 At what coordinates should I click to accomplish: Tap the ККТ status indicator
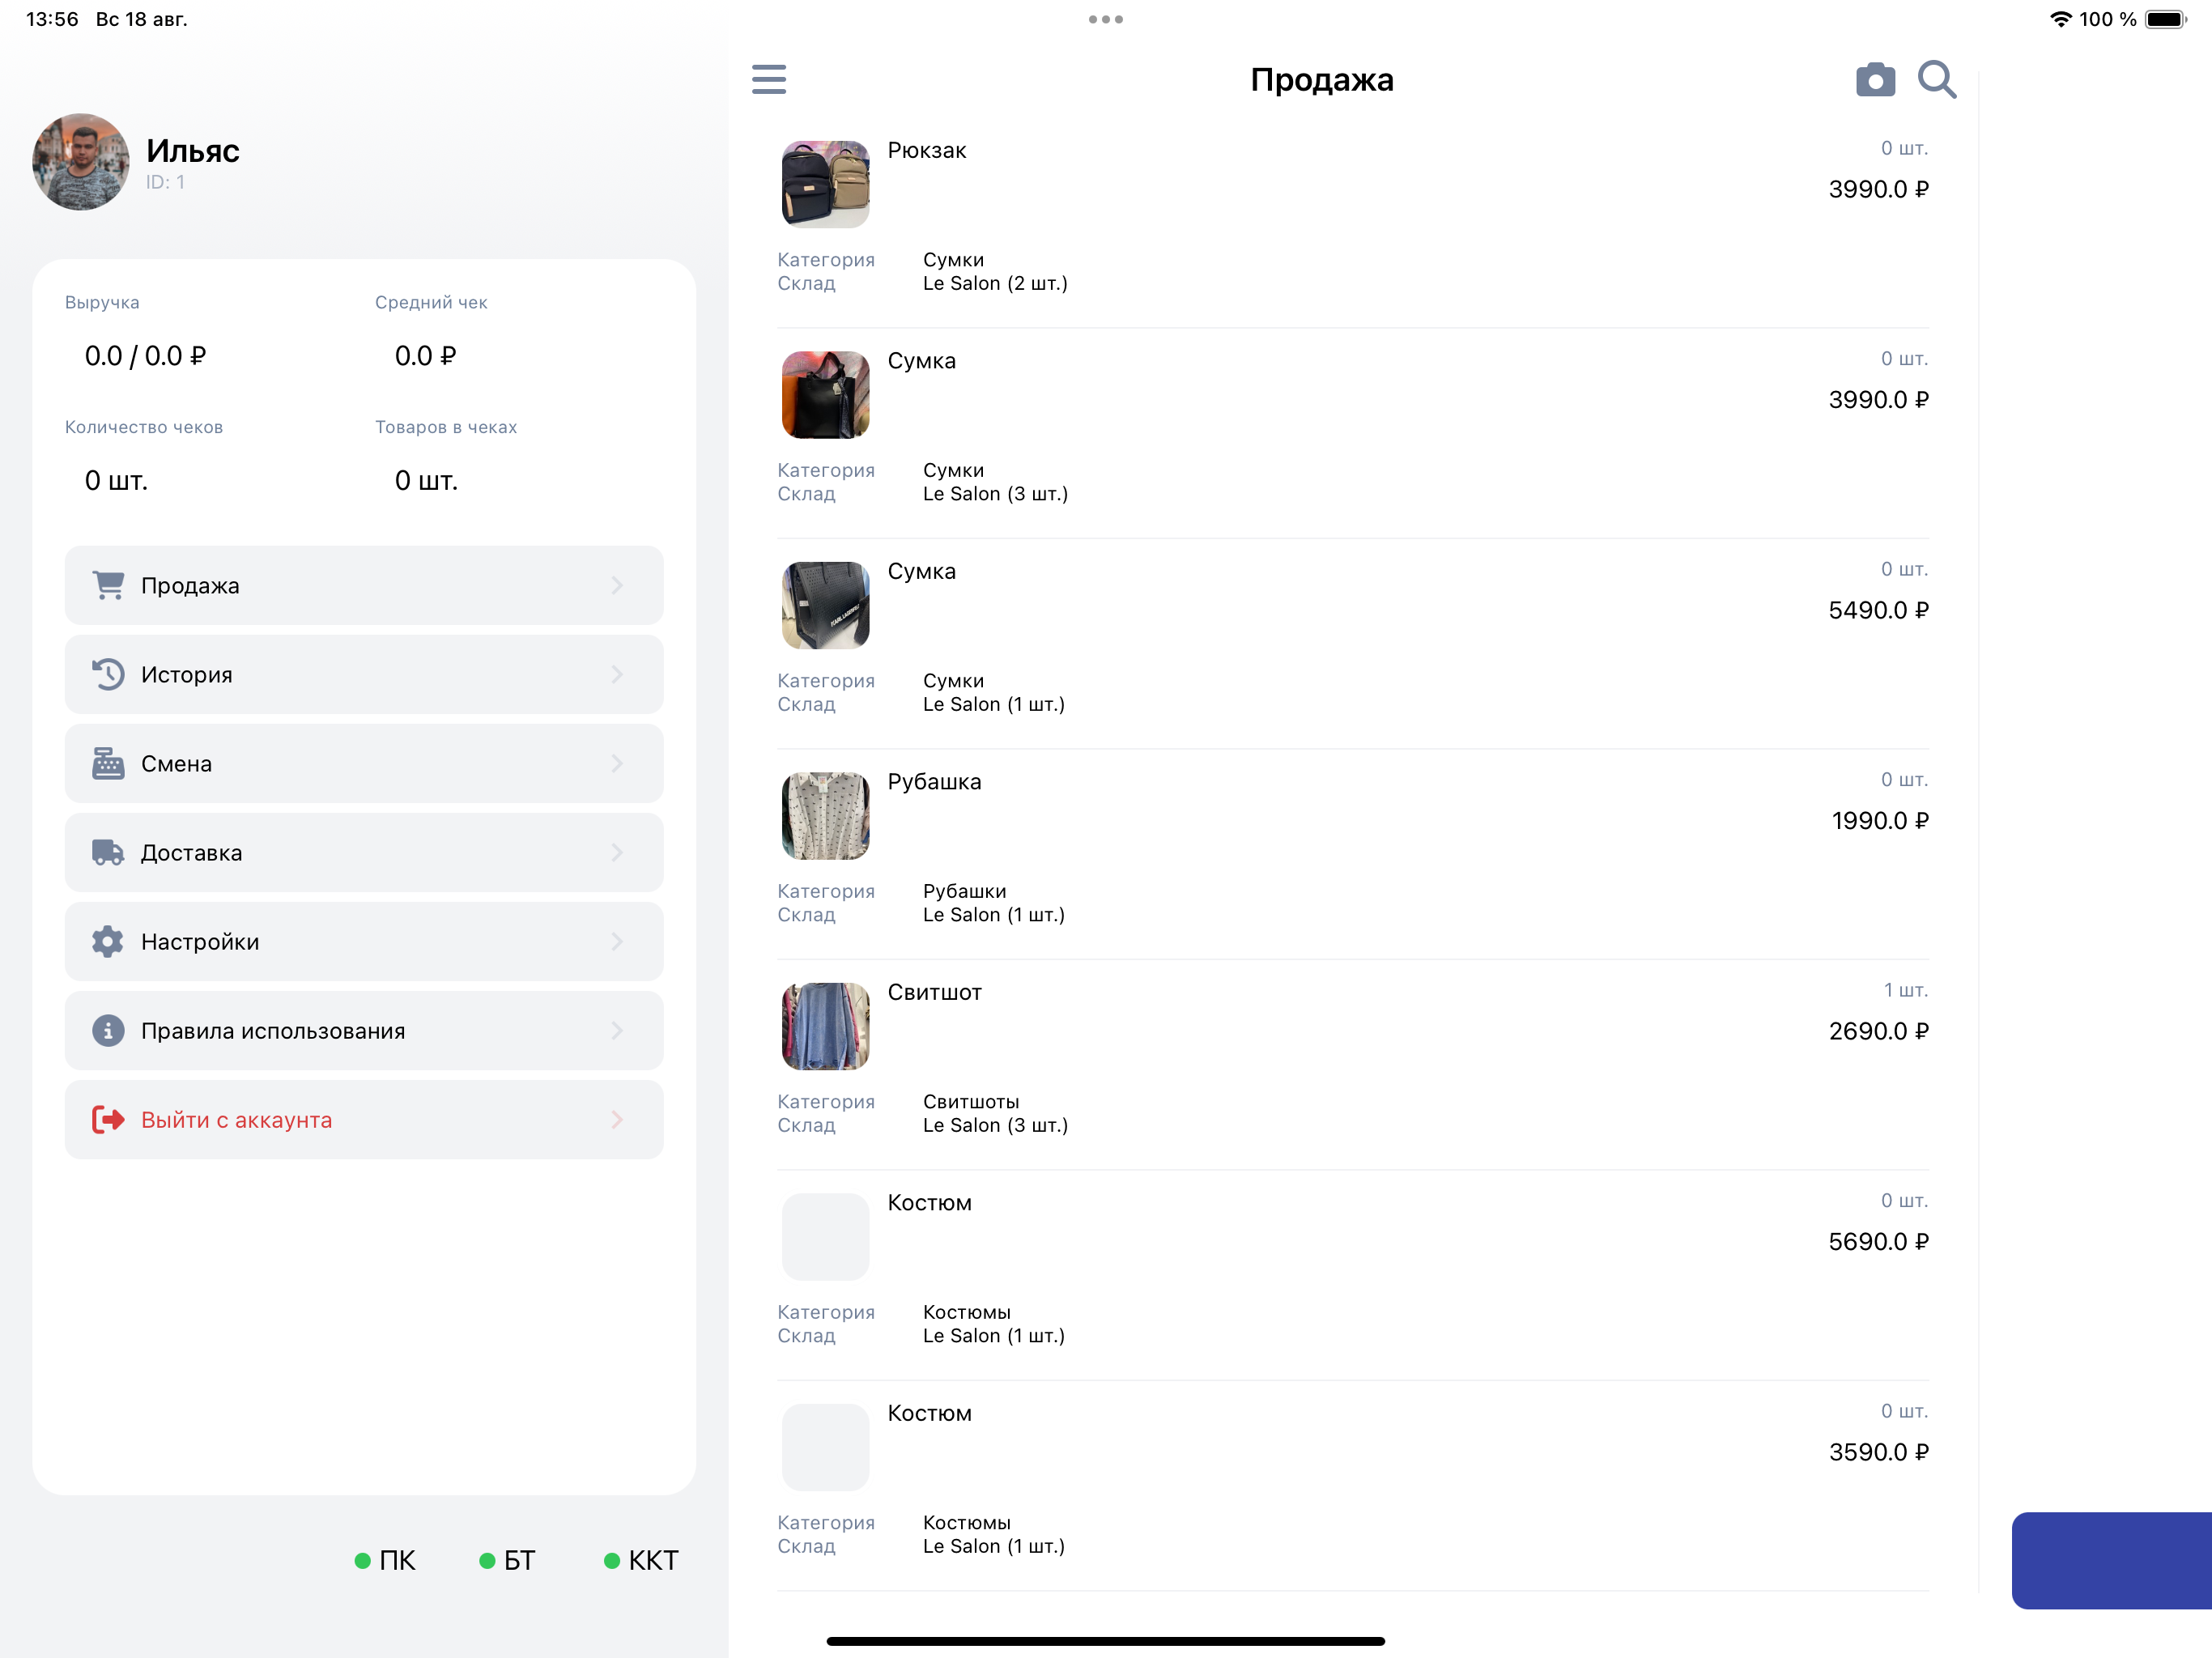pyautogui.click(x=641, y=1560)
